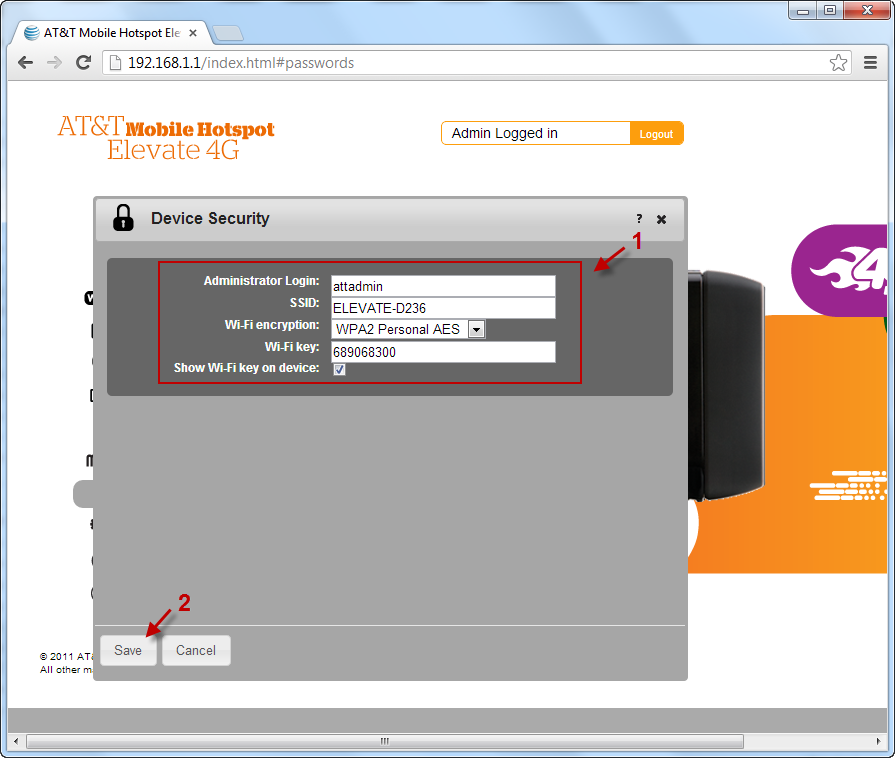
Task: Click the Device Security lock icon
Action: click(x=123, y=217)
